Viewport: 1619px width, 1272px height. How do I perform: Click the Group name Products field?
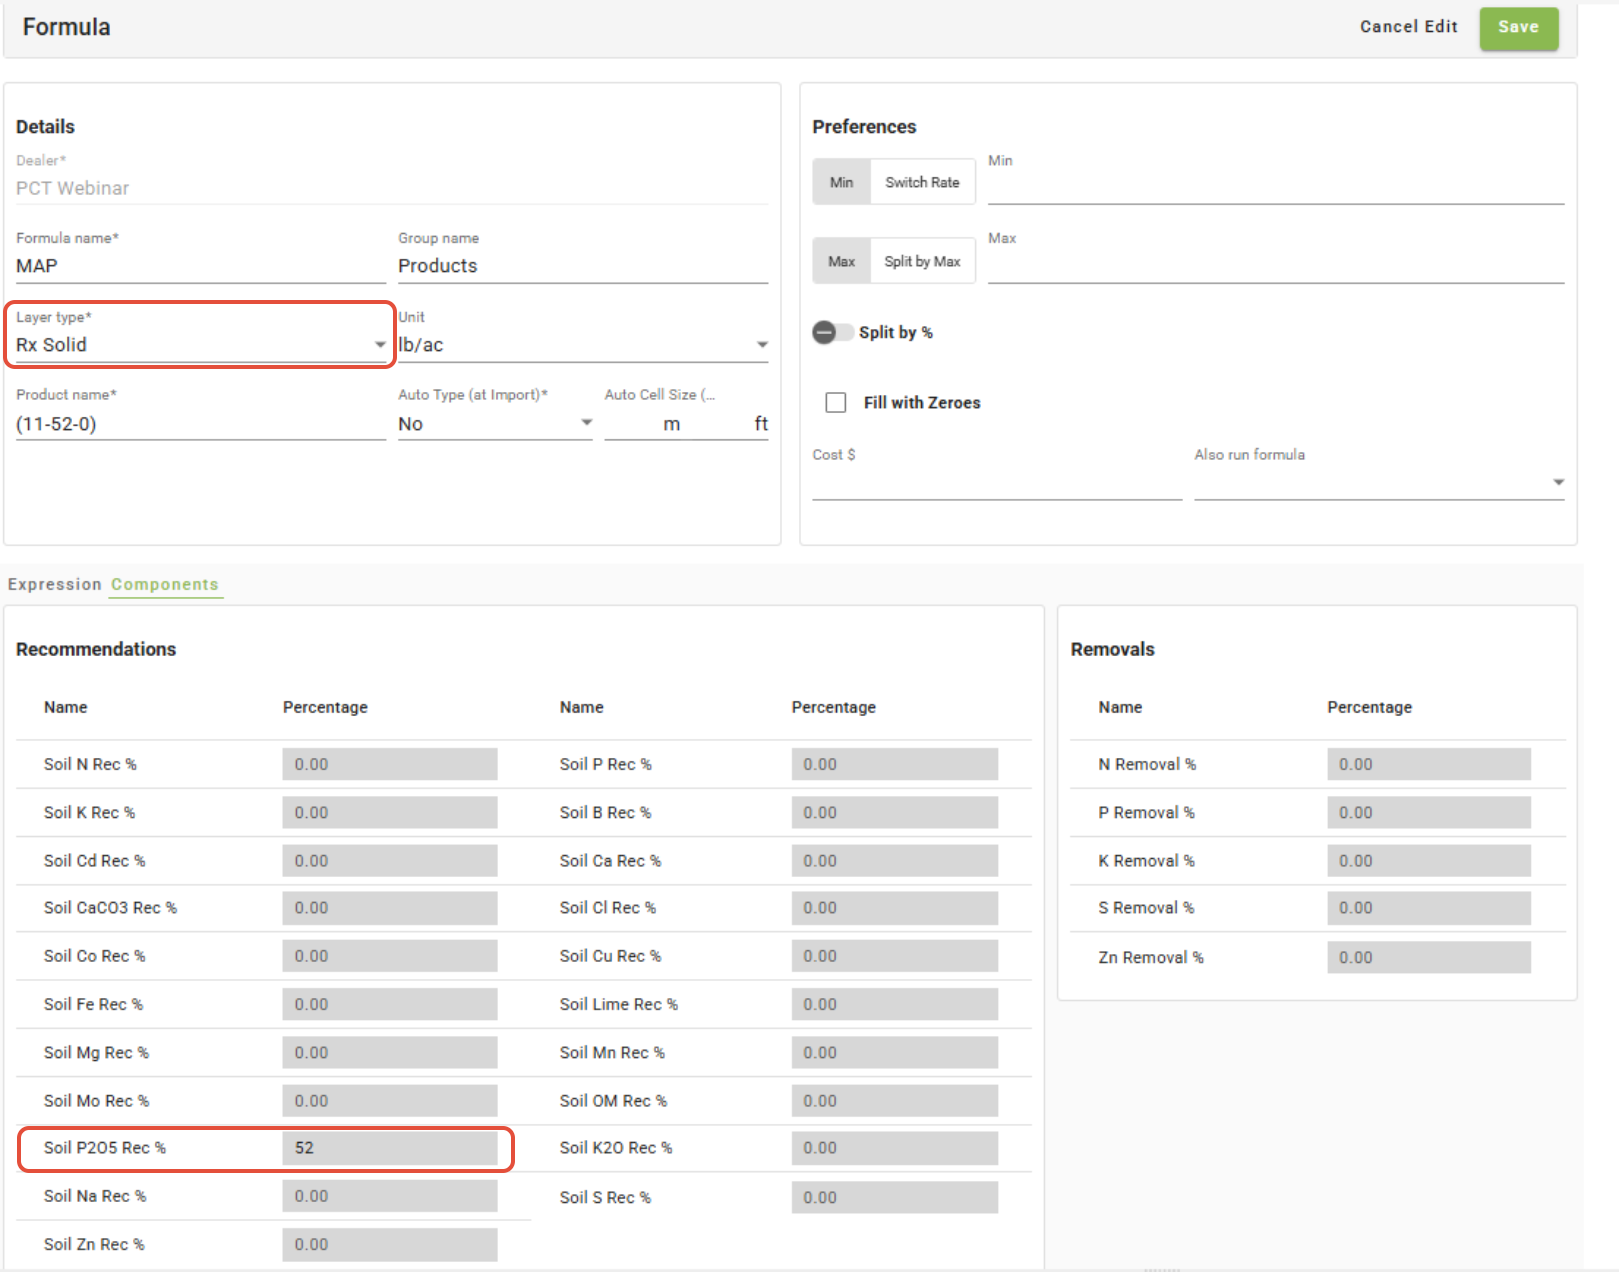(x=582, y=266)
